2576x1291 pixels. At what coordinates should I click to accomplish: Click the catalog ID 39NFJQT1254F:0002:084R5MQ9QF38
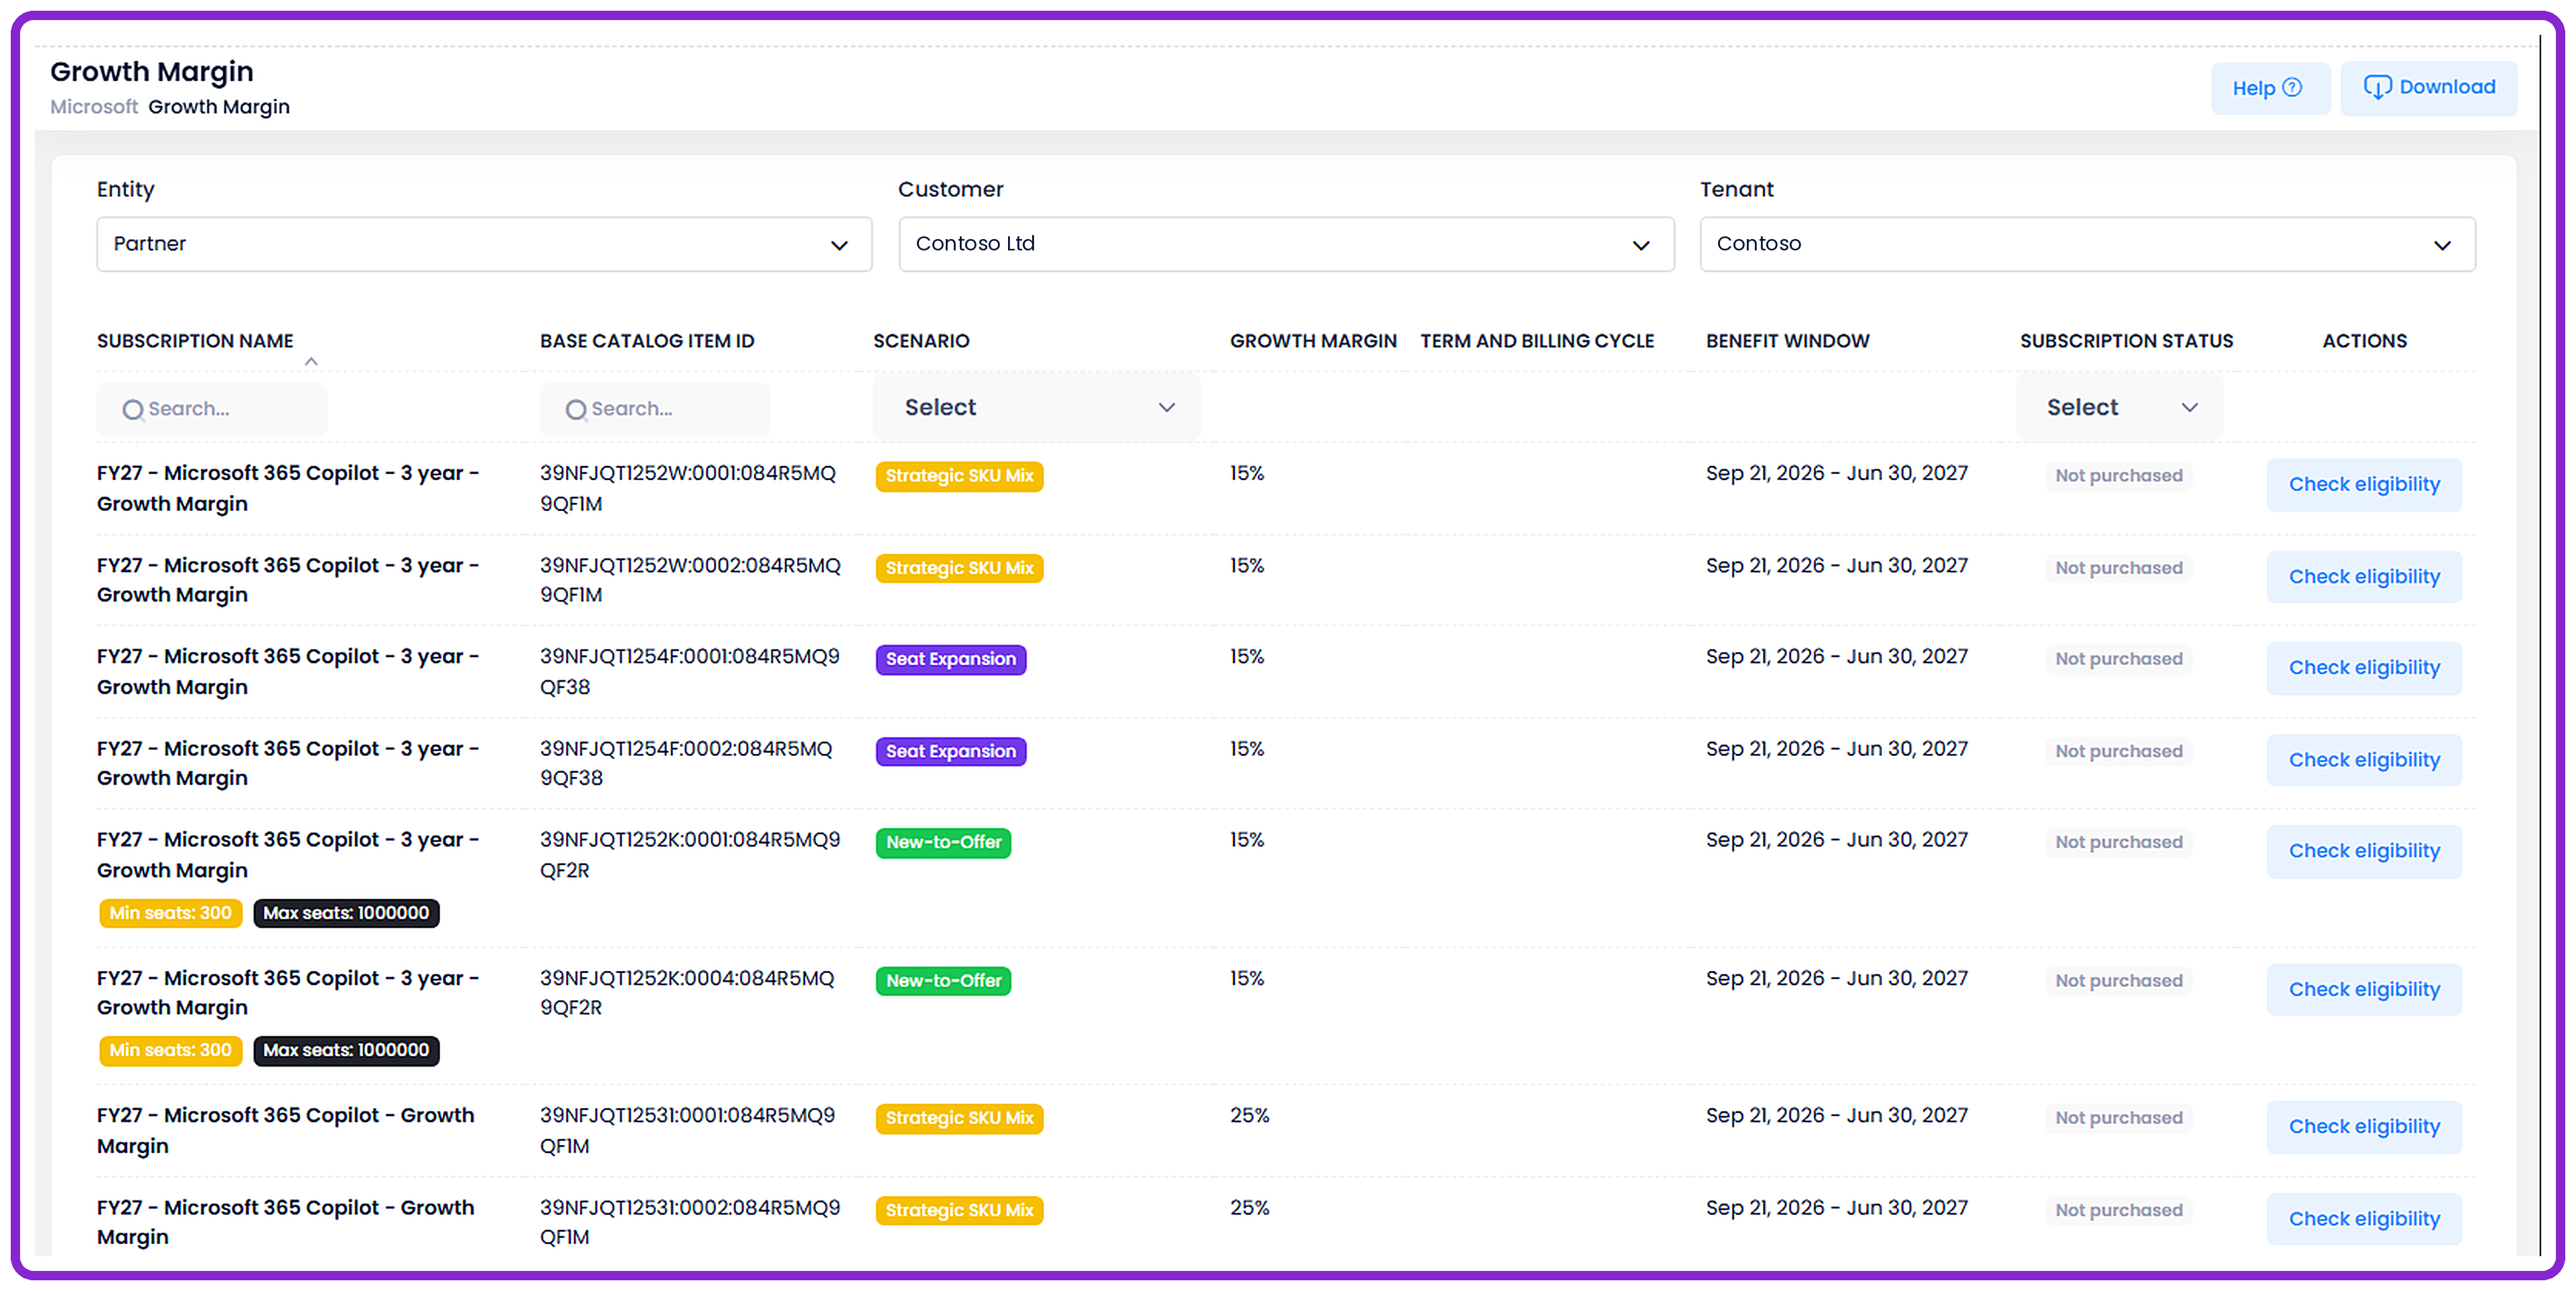click(x=686, y=764)
